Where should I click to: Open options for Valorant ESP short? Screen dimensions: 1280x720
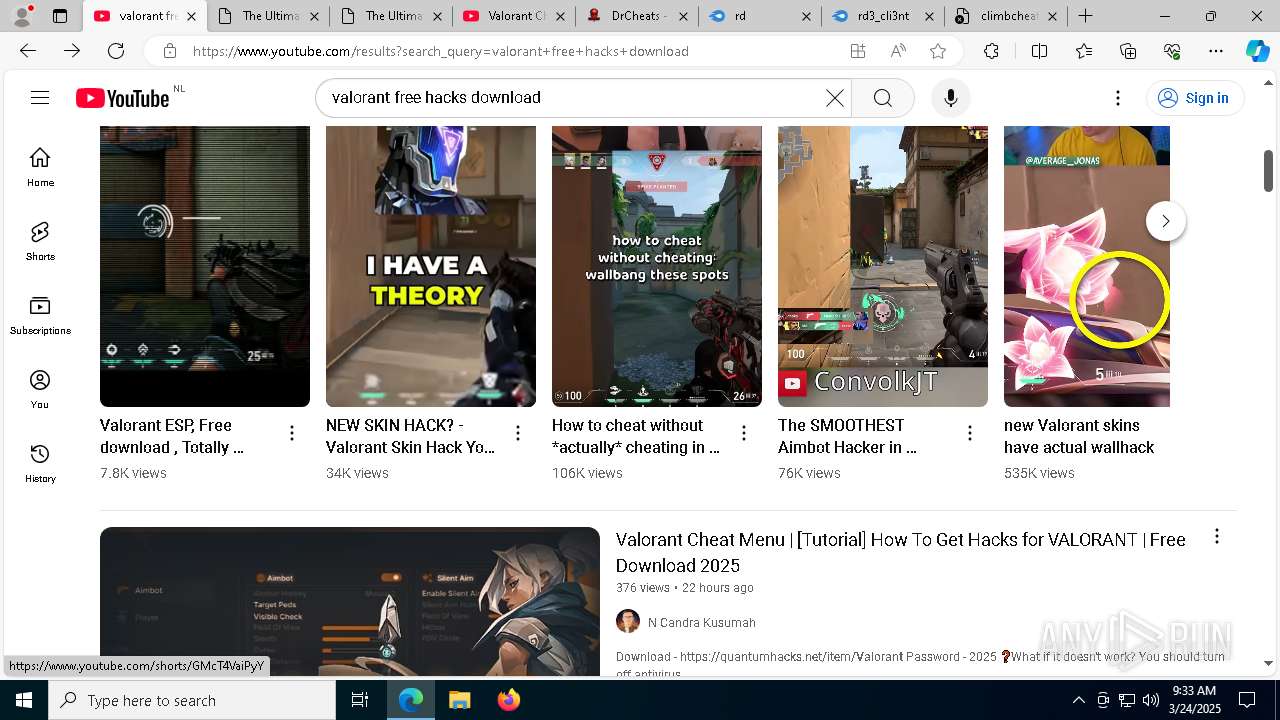point(292,433)
